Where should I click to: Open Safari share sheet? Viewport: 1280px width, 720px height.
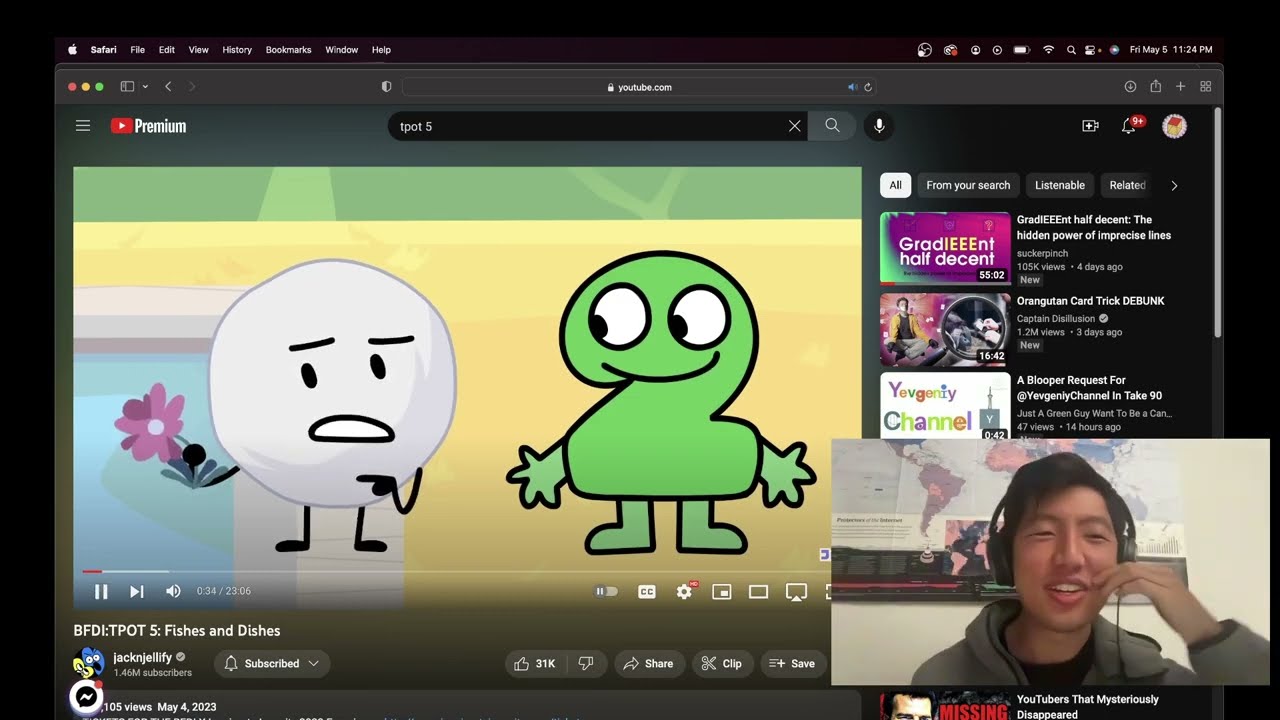click(1155, 87)
